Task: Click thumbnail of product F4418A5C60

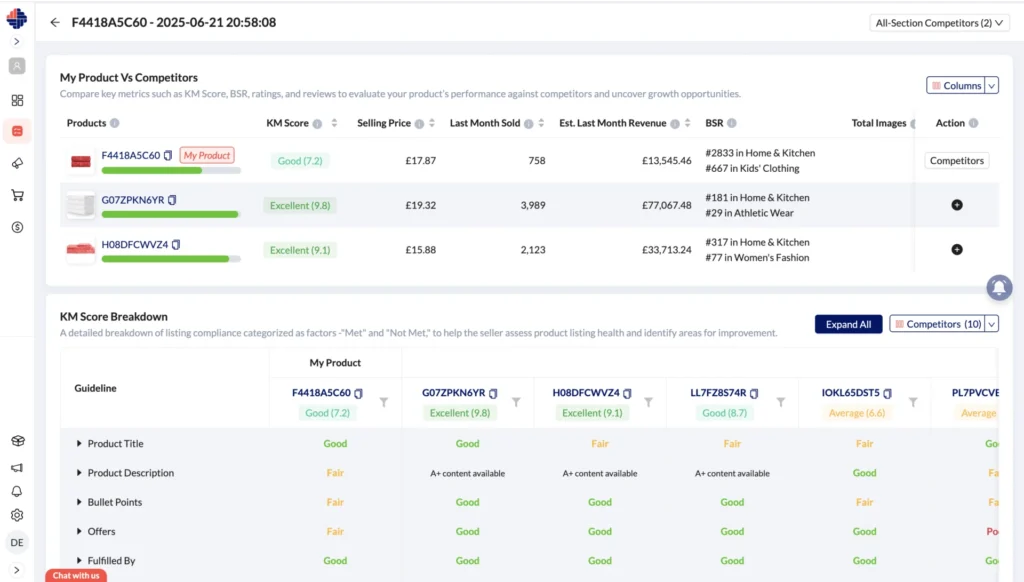Action: (81, 161)
